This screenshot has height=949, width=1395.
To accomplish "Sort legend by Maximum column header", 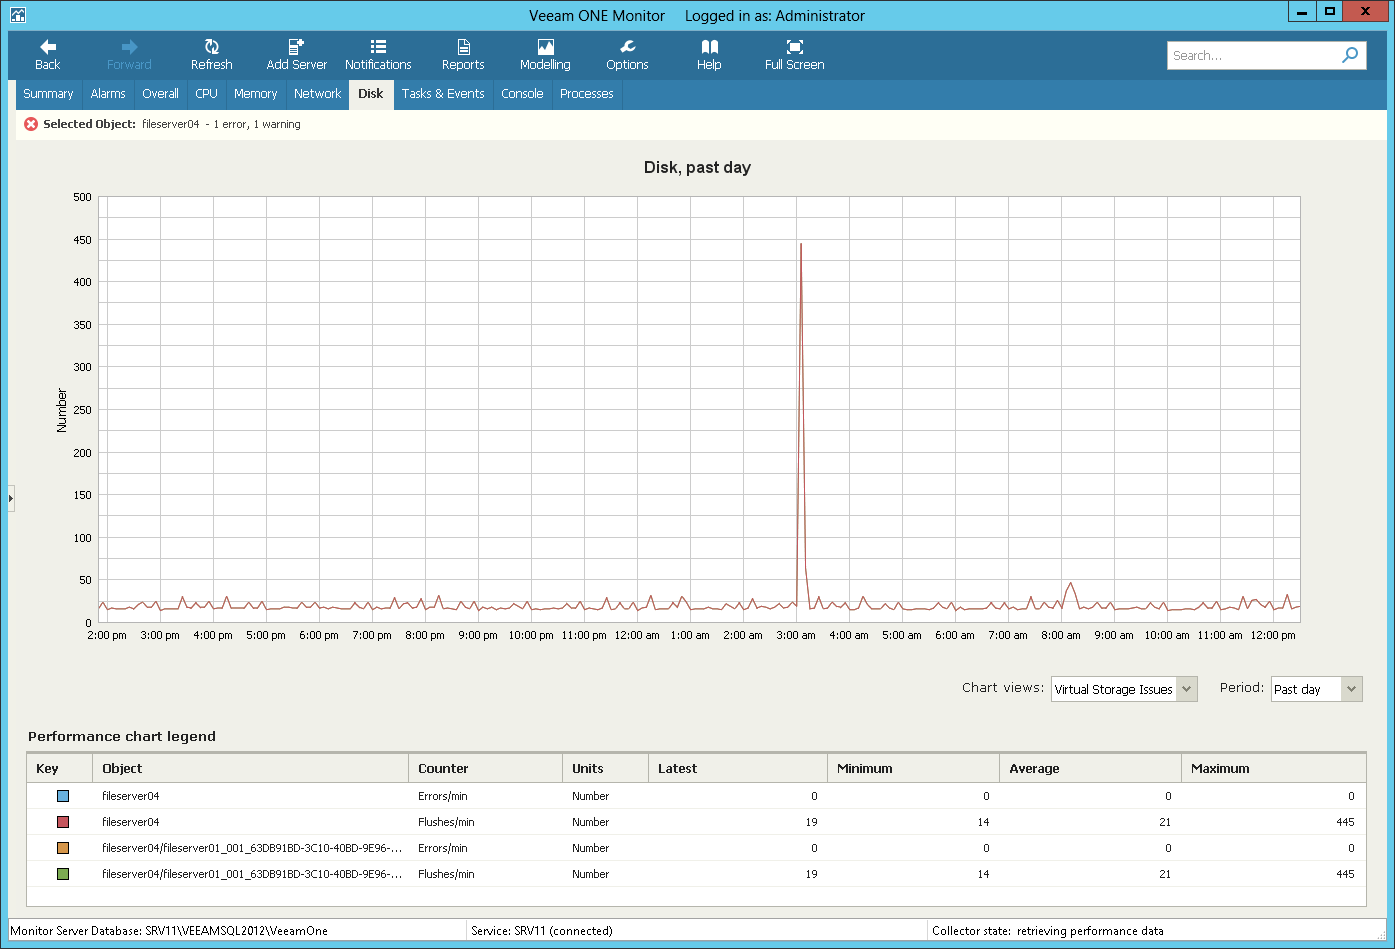I will (x=1274, y=768).
